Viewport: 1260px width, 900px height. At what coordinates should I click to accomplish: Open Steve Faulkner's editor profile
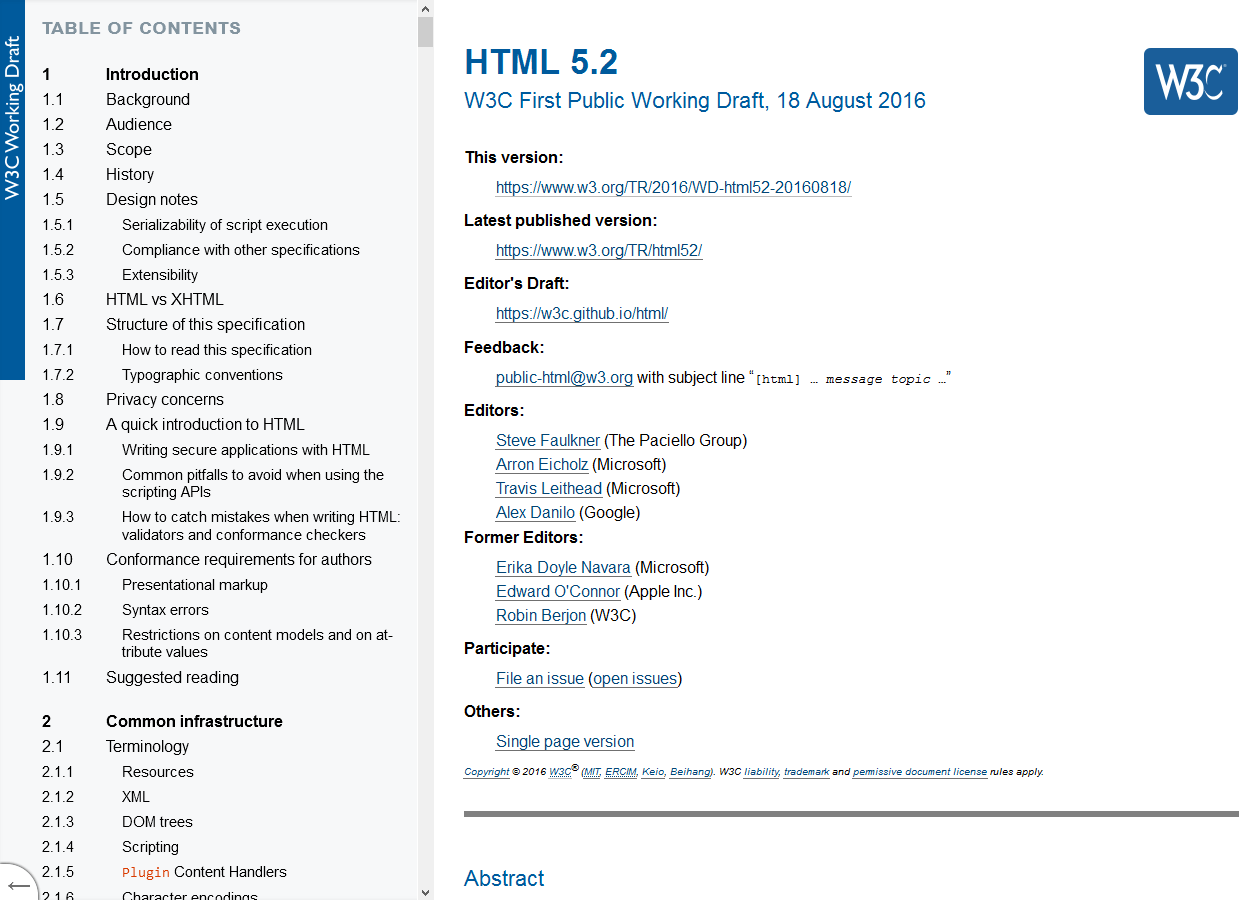pyautogui.click(x=547, y=440)
